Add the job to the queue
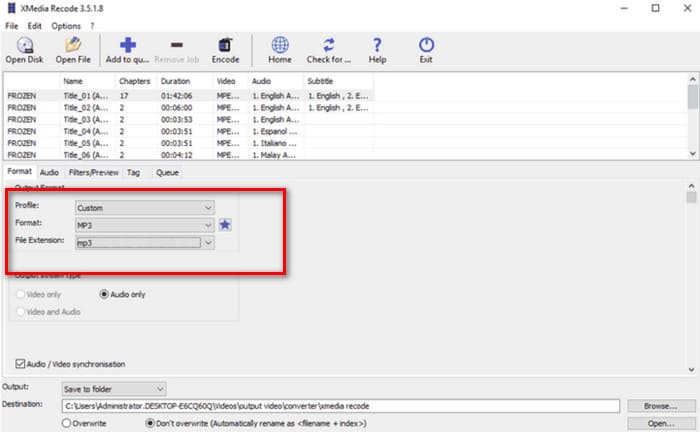The width and height of the screenshot is (700, 432). tap(127, 50)
